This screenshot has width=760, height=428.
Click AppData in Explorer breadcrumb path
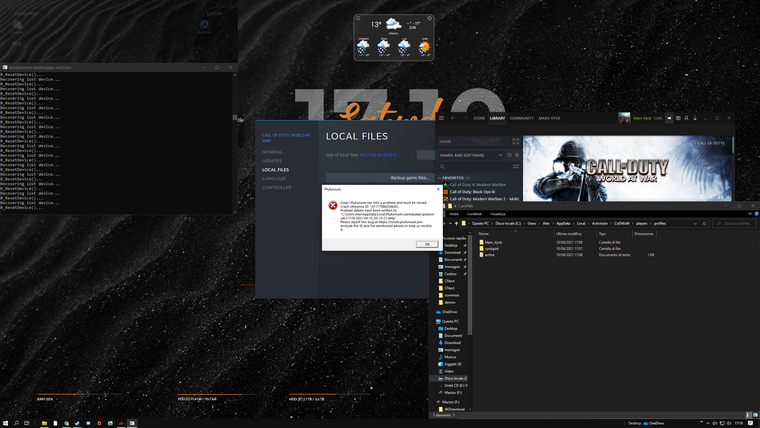563,223
